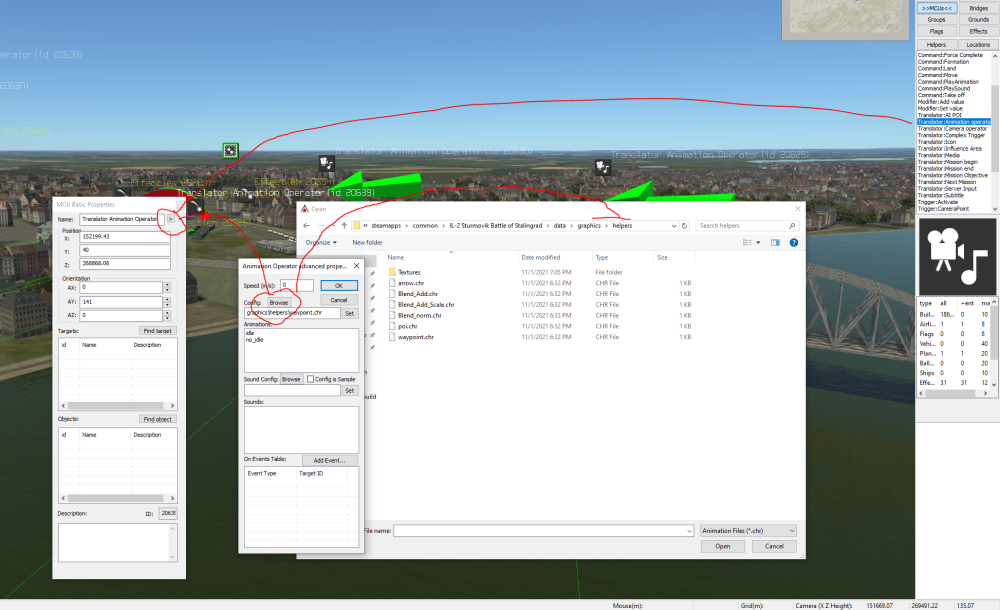Viewport: 1000px width, 610px height.
Task: Click the Up folder arrow in Open dialog
Action: pyautogui.click(x=342, y=226)
